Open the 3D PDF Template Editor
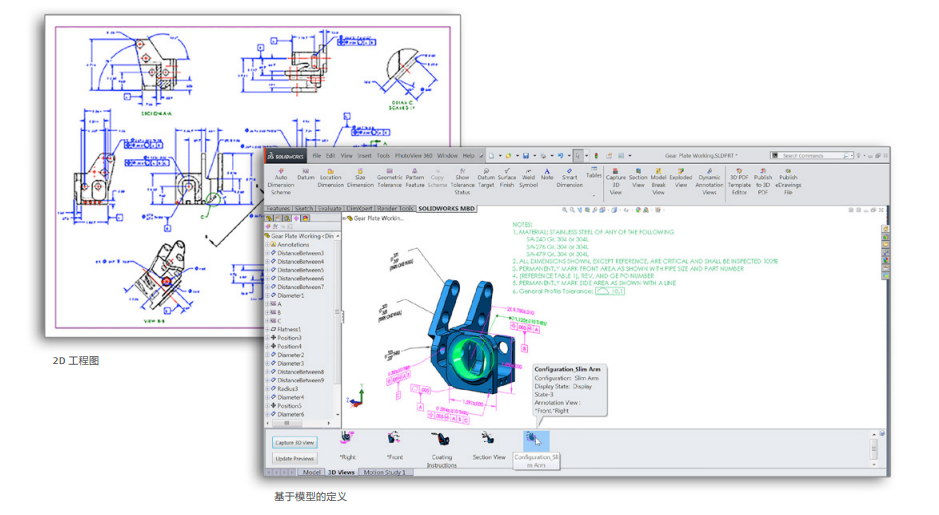This screenshot has width=939, height=515. (x=739, y=179)
